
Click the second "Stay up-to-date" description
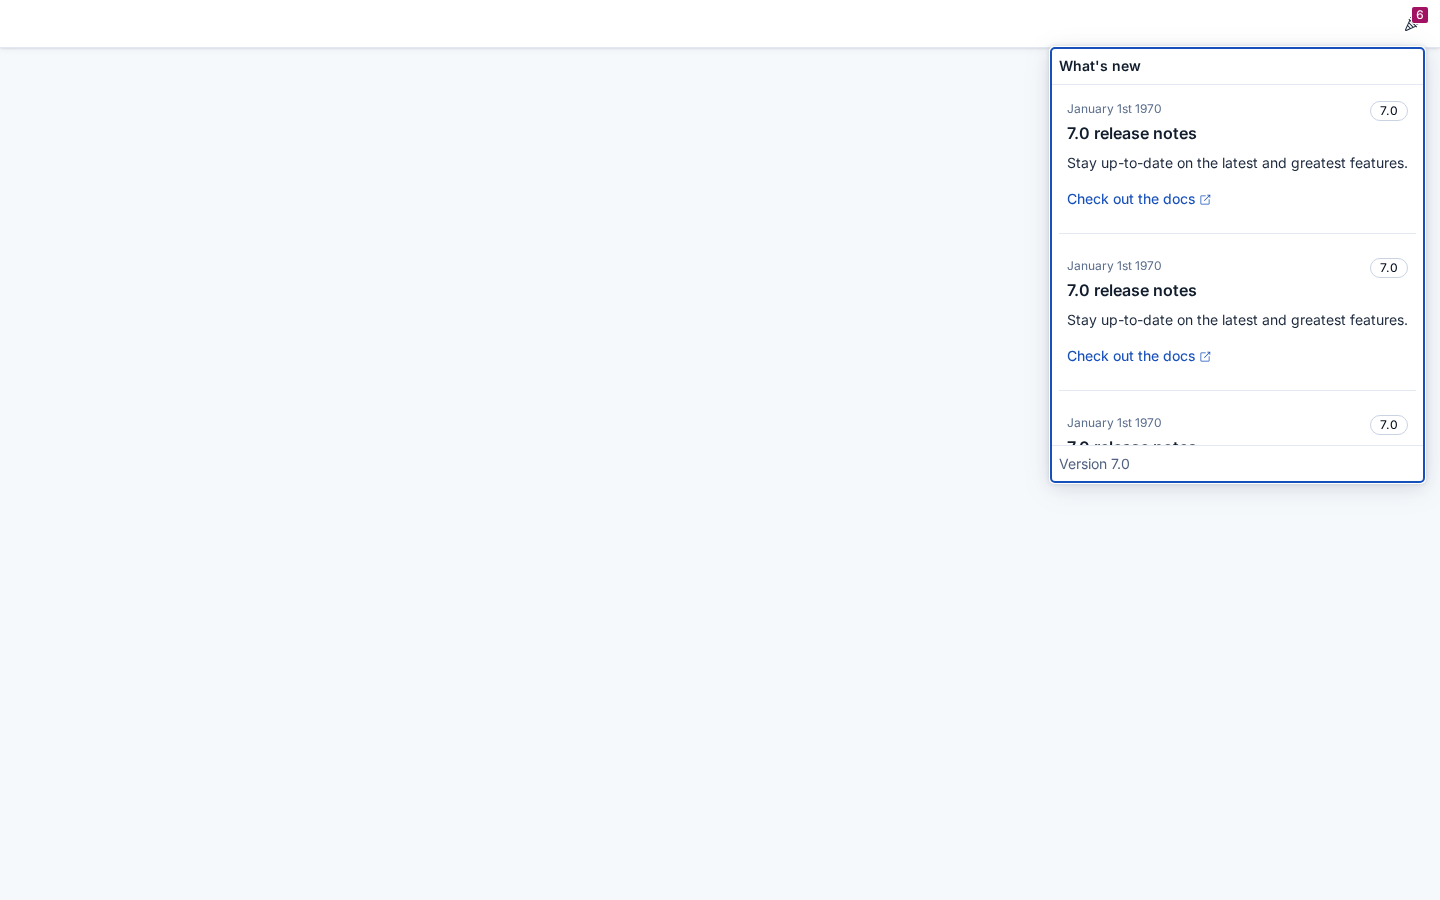pyautogui.click(x=1237, y=320)
